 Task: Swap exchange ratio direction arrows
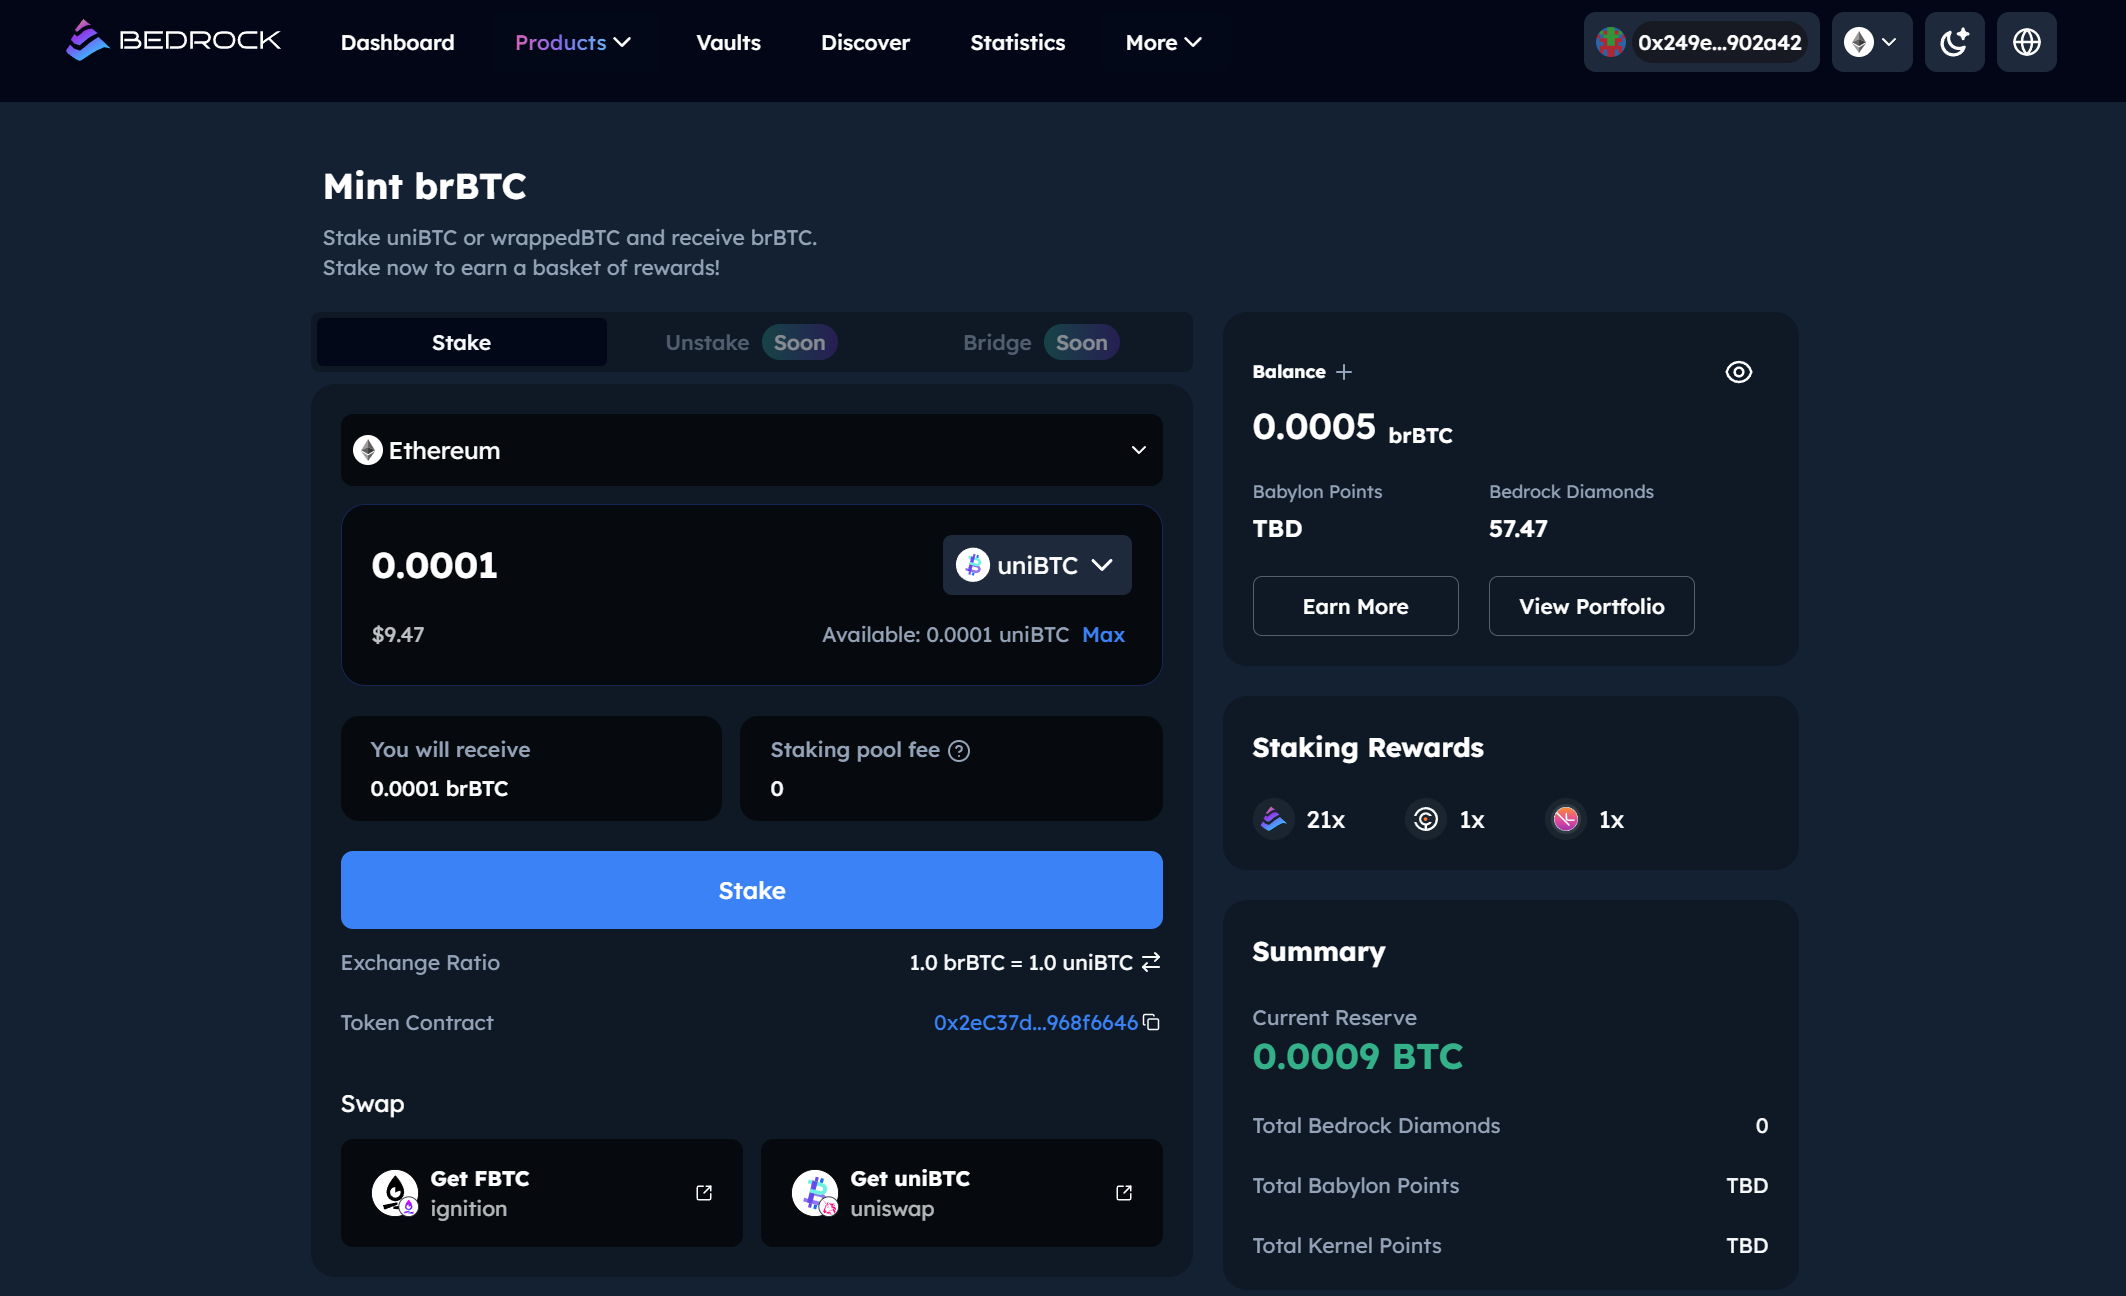[x=1151, y=962]
